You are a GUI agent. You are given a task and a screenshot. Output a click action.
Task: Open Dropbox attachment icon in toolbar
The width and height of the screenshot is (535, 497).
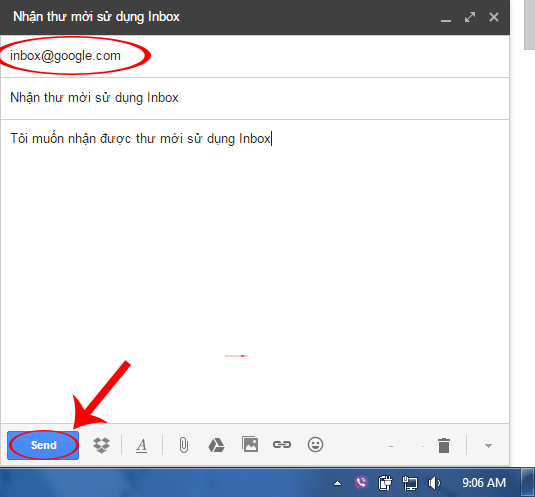(x=101, y=445)
